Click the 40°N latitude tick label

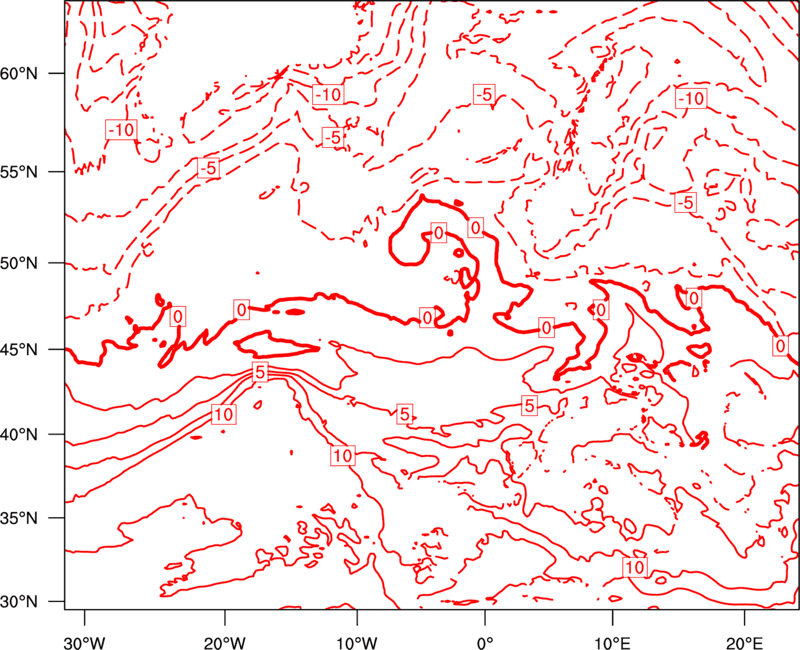point(19,435)
